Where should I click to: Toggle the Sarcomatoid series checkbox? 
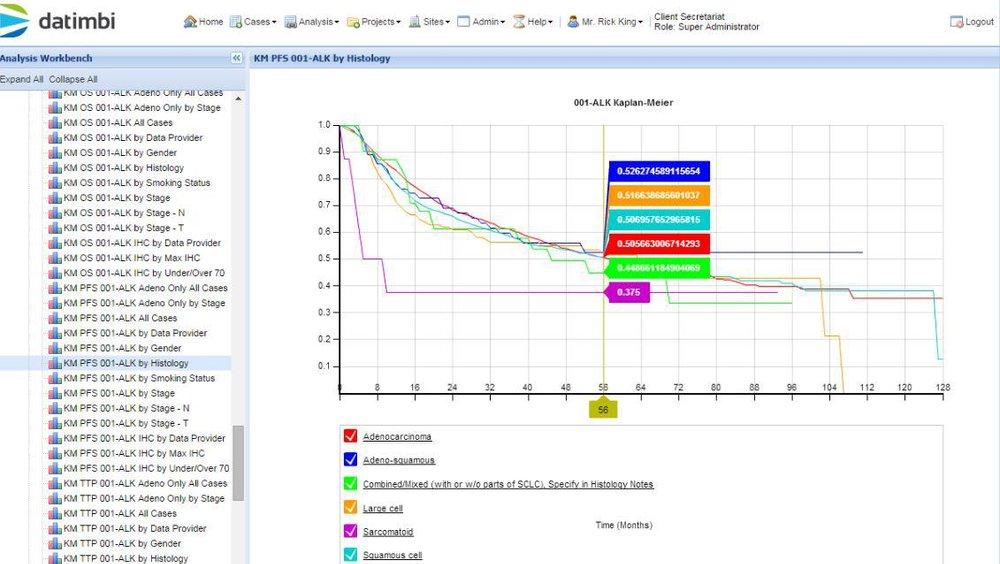[x=350, y=531]
